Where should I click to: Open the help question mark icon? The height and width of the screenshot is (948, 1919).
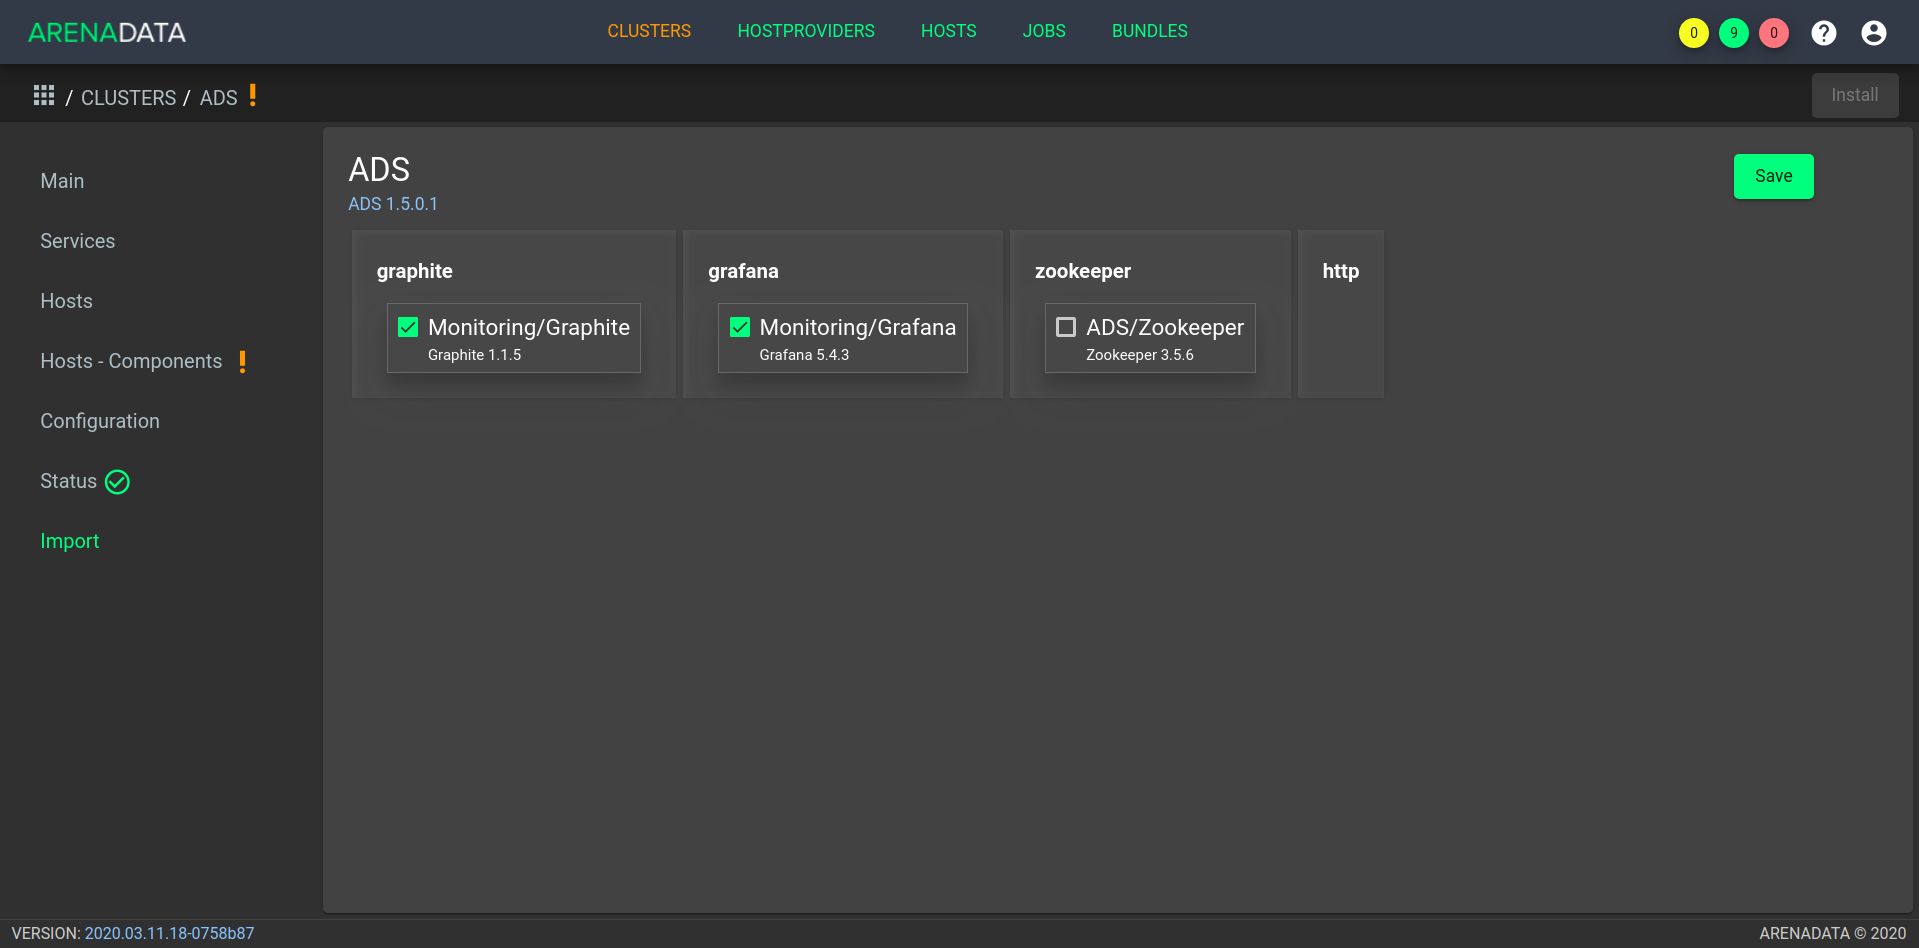(x=1824, y=33)
